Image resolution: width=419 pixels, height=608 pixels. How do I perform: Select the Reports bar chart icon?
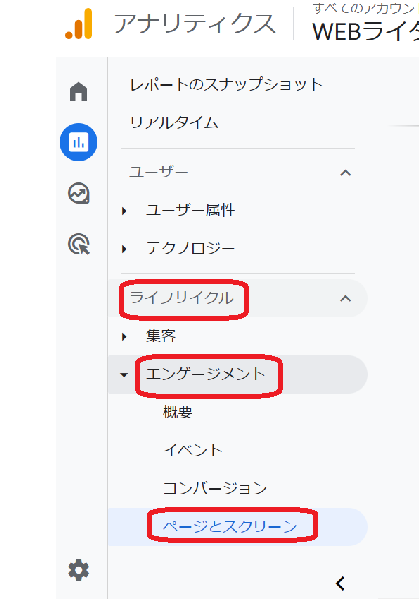(x=79, y=142)
